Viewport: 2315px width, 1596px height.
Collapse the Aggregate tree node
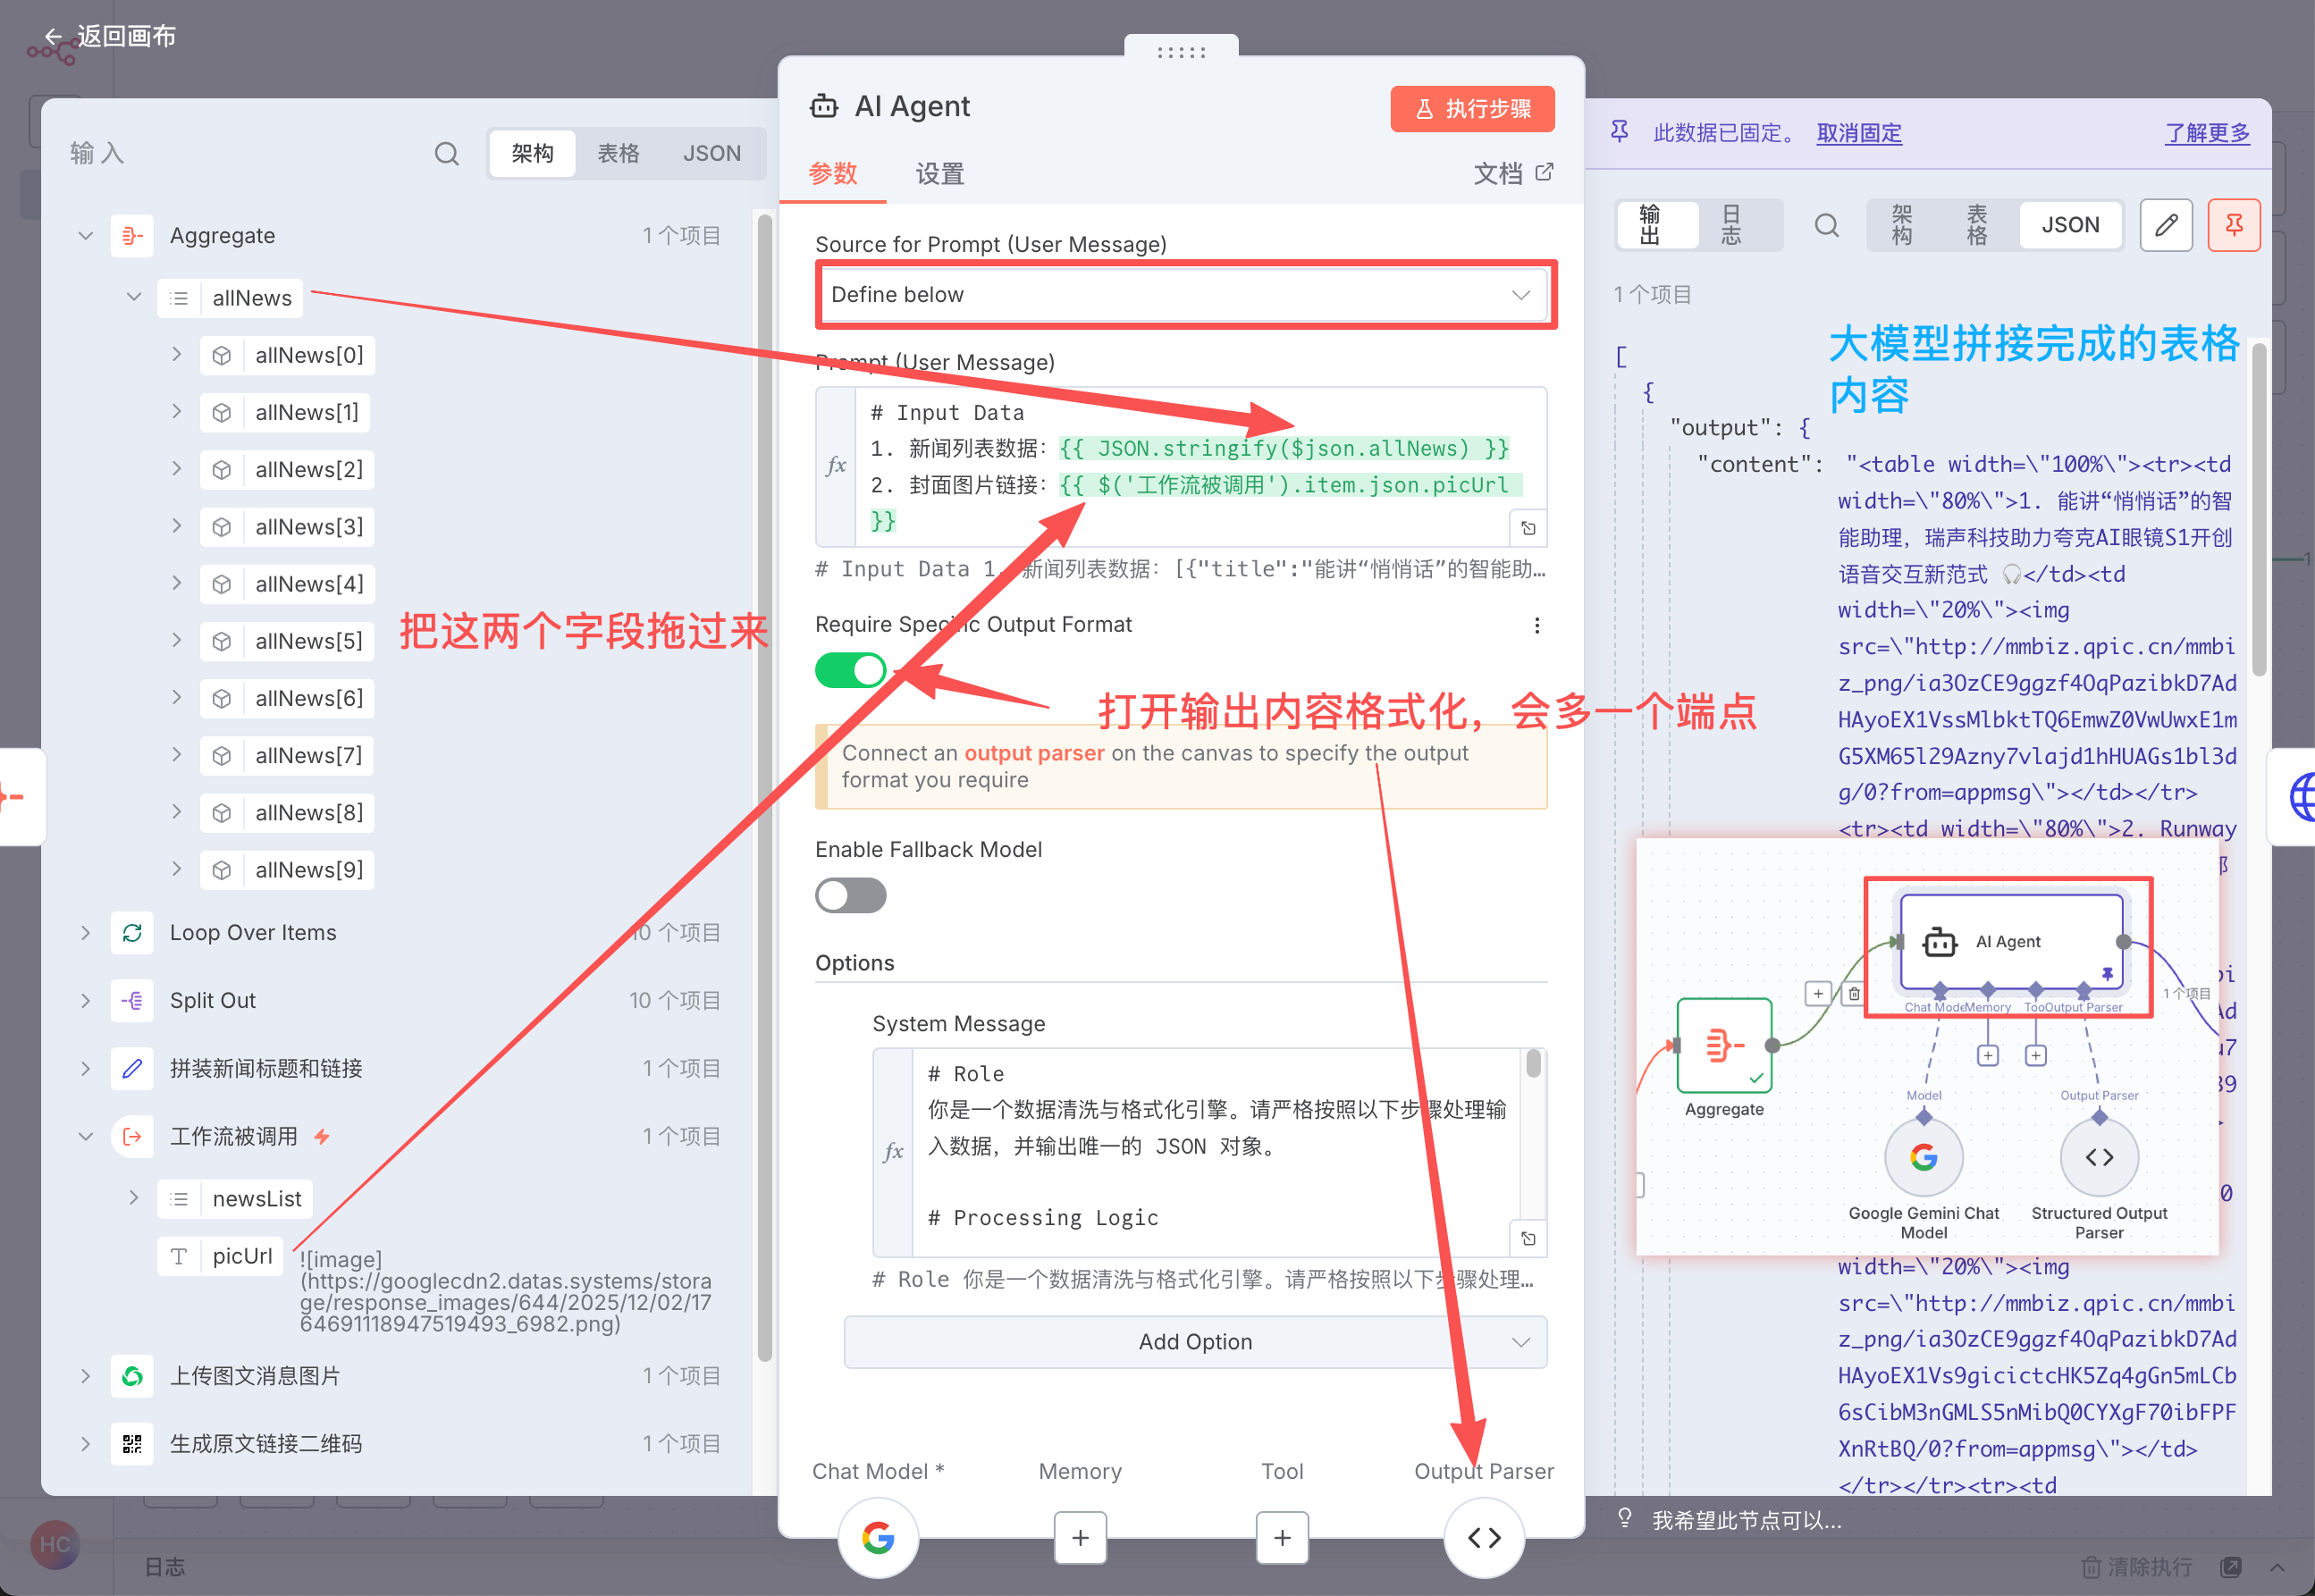(86, 236)
